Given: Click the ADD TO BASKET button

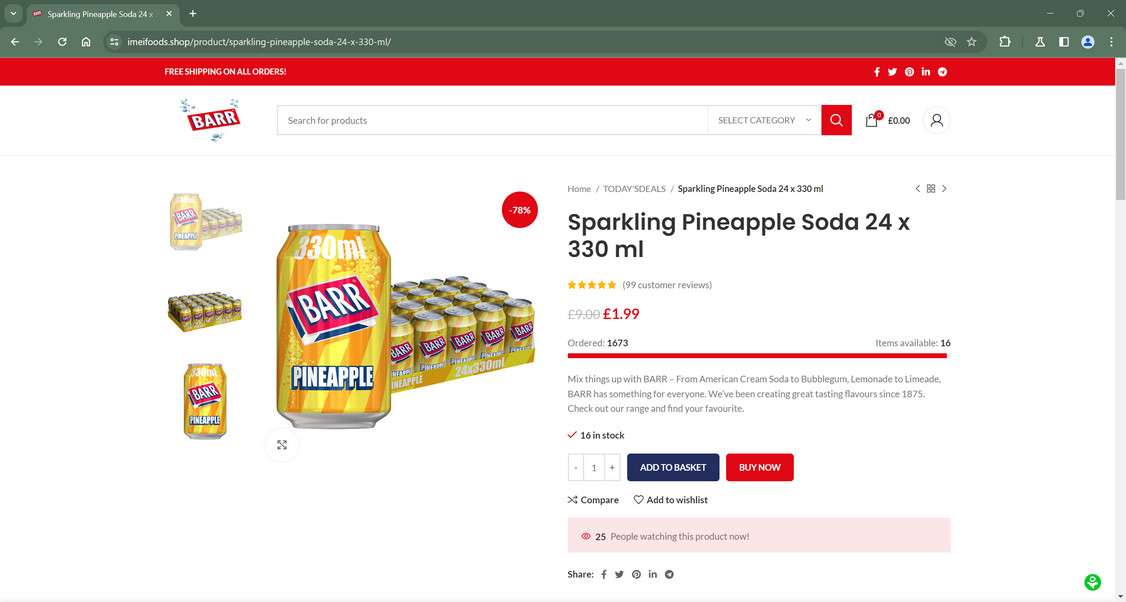Looking at the screenshot, I should [672, 466].
